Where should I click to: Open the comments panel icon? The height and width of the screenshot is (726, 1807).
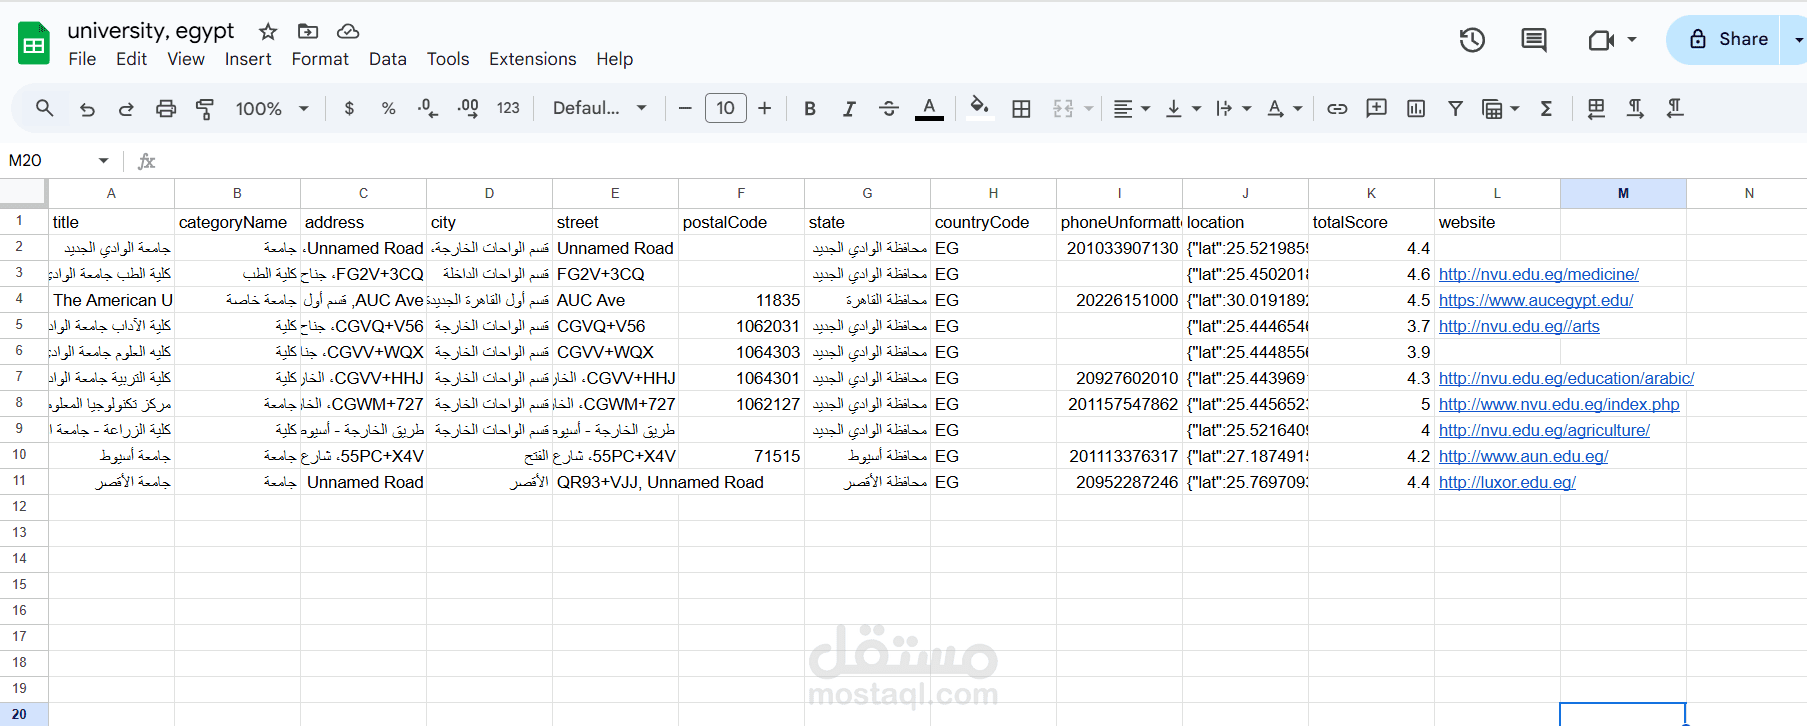pyautogui.click(x=1534, y=40)
